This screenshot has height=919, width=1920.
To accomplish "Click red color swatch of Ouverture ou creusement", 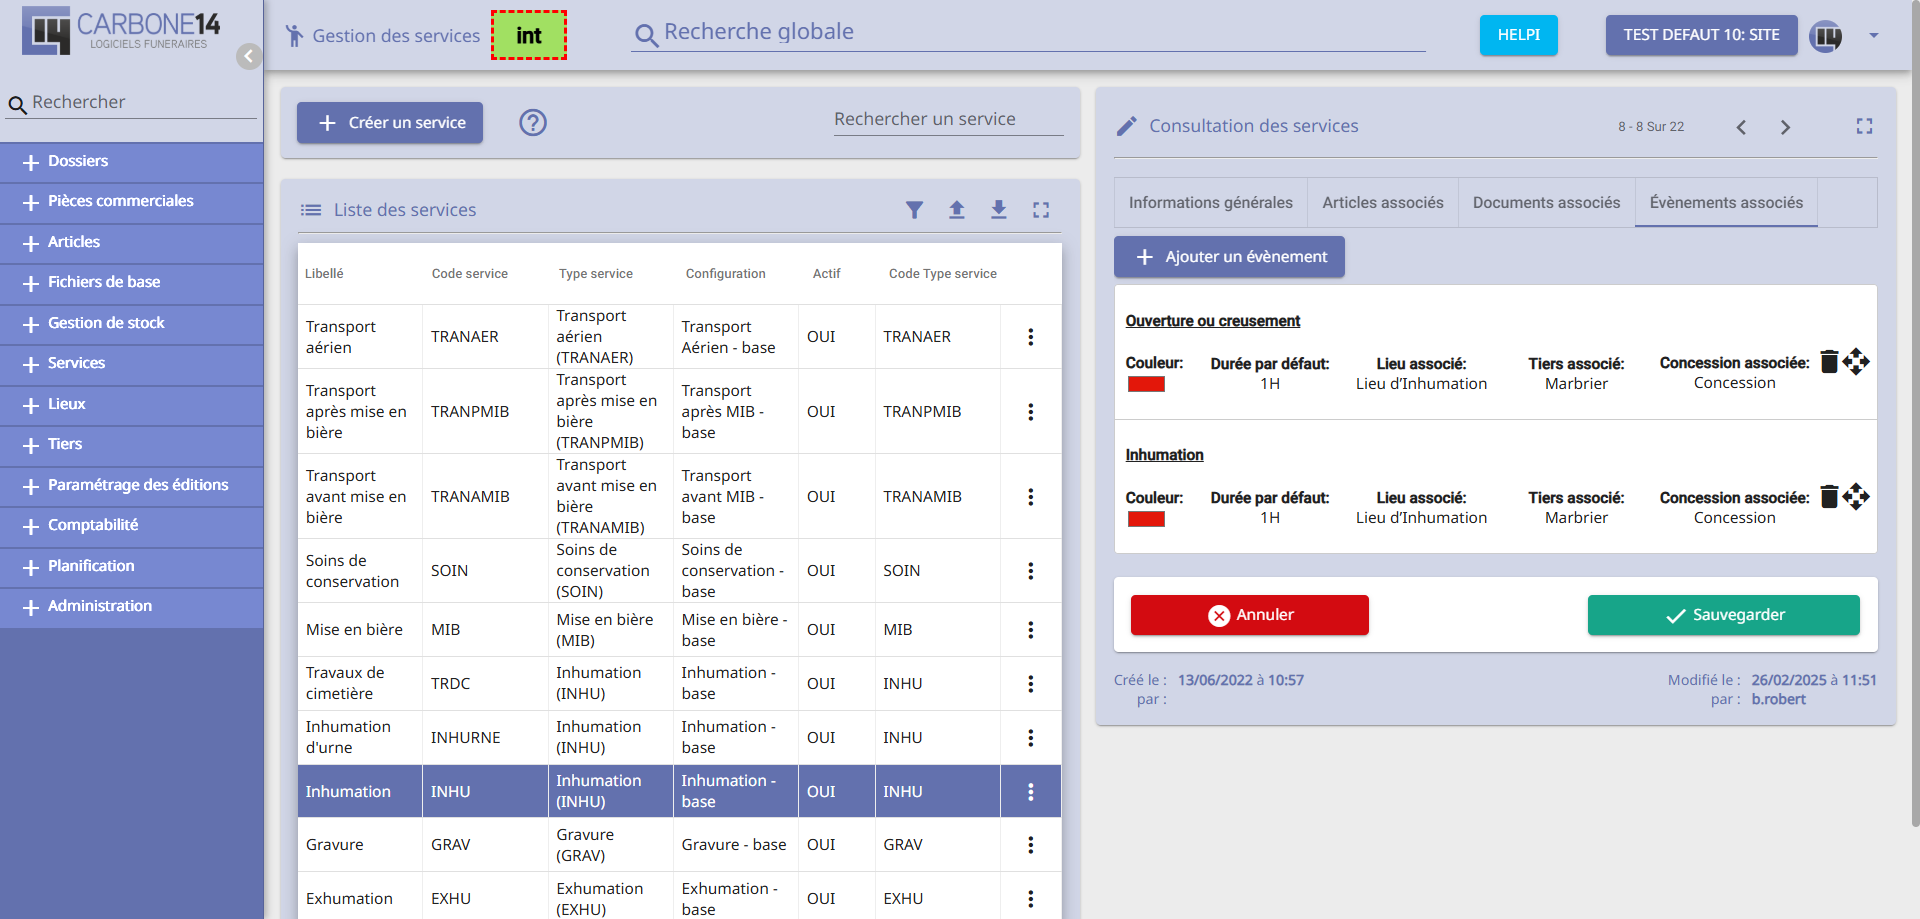I will pos(1146,384).
